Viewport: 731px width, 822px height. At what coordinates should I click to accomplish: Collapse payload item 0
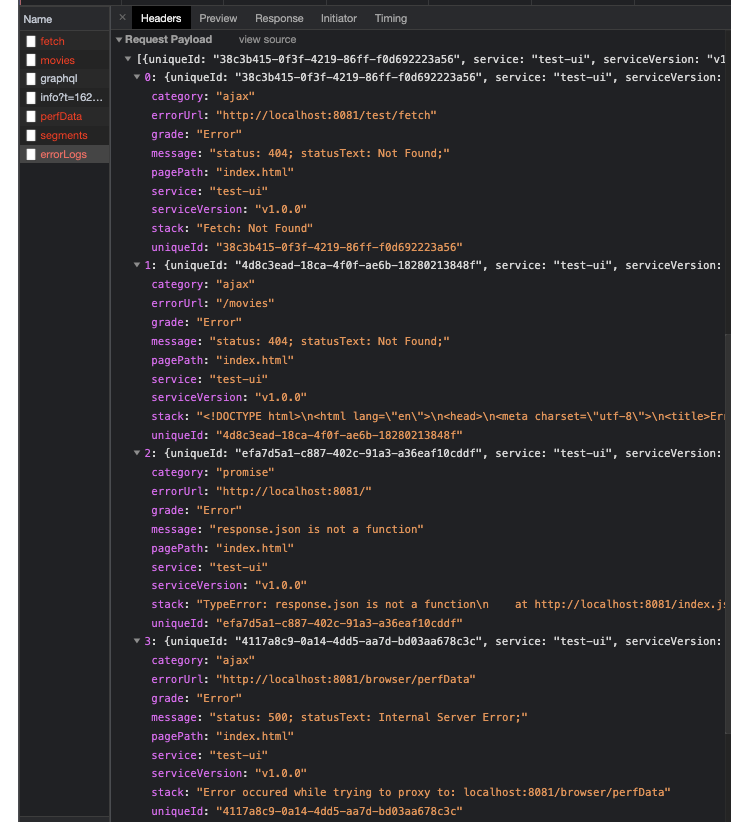(x=137, y=77)
